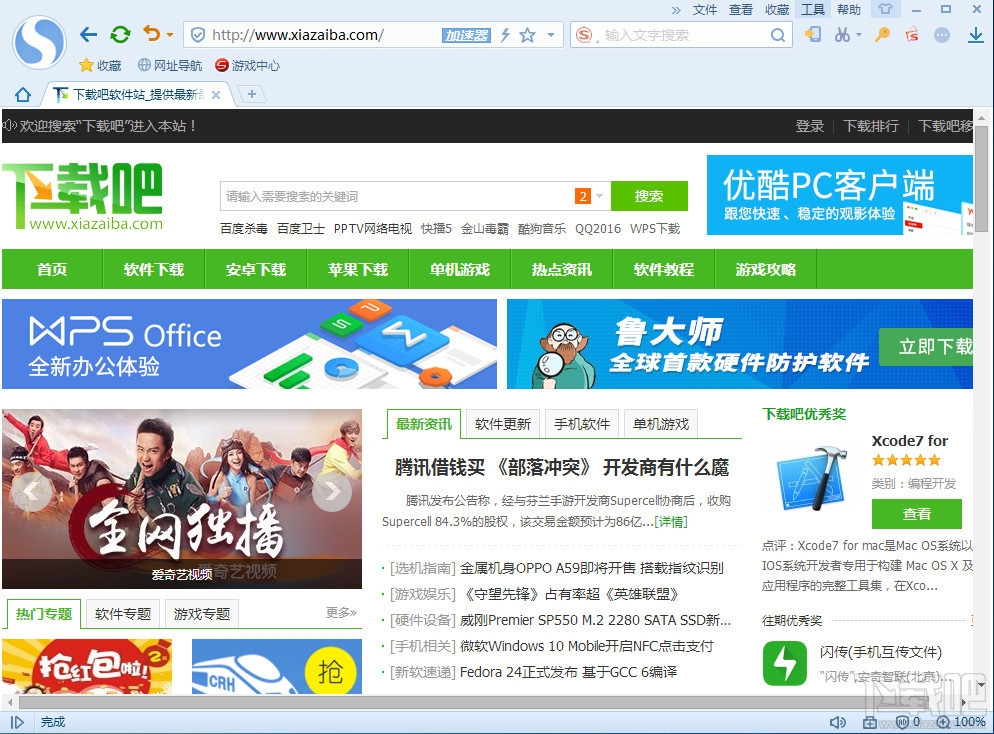Click the send-to-phone icon
Viewport: 994px width, 734px height.
pos(813,34)
